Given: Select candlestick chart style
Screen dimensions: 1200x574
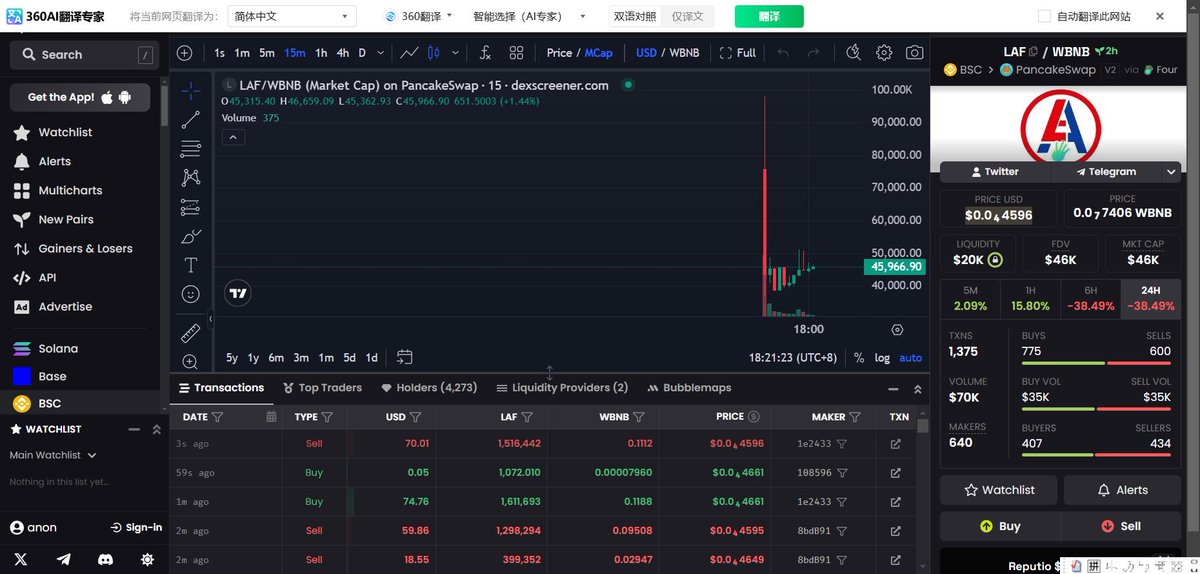Looking at the screenshot, I should pyautogui.click(x=434, y=53).
